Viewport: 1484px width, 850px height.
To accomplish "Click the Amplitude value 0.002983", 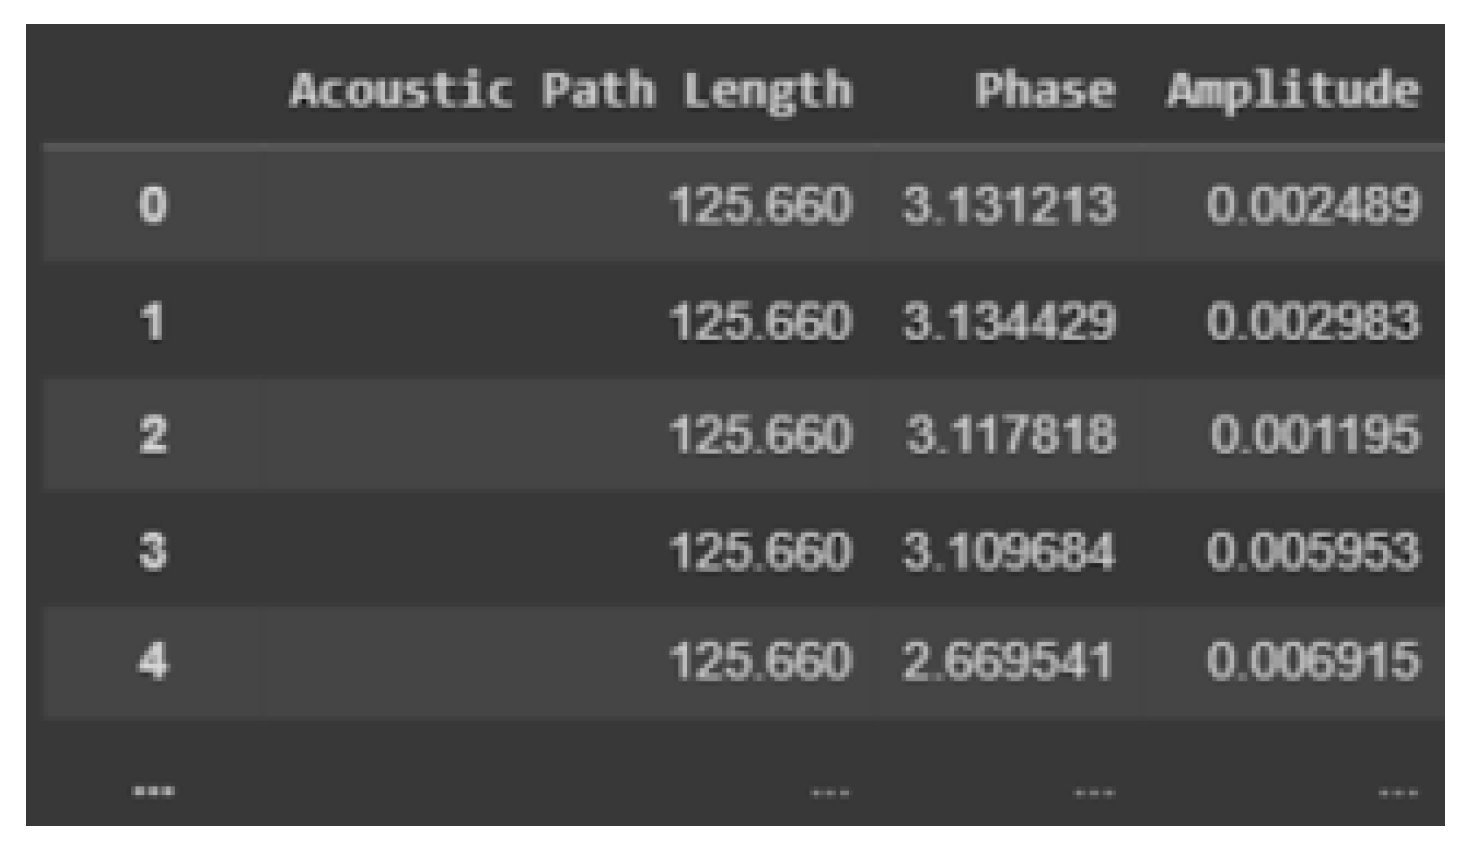I will click(1314, 322).
